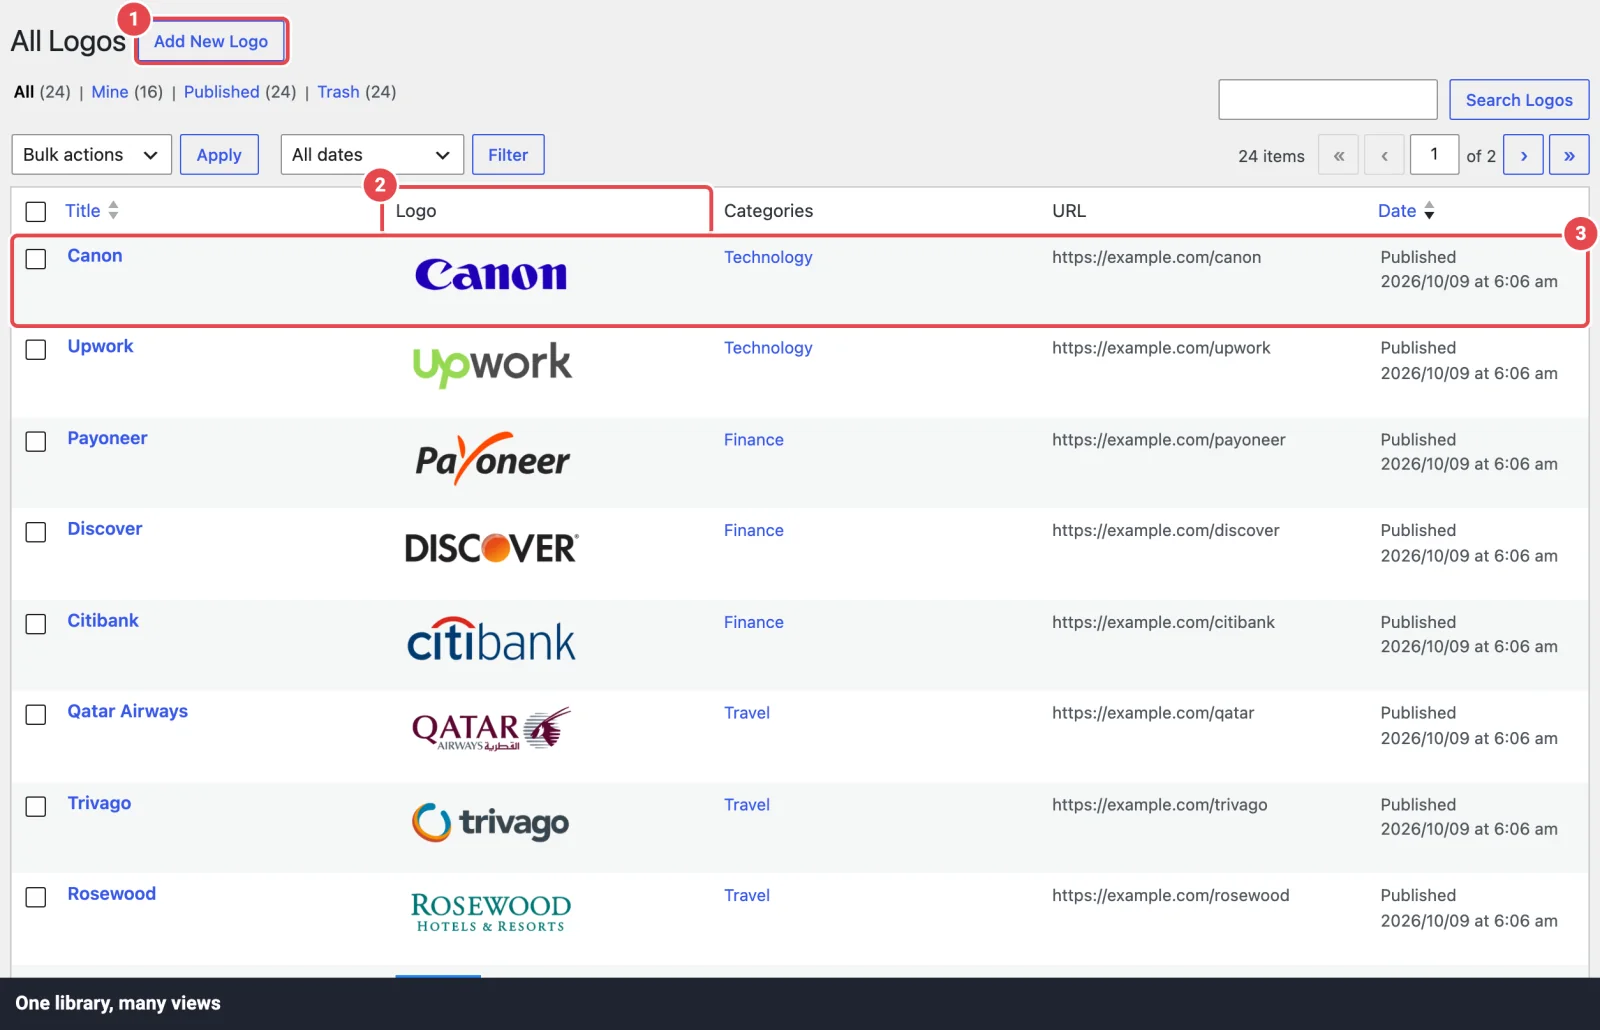Open the Rosewood title link

tap(112, 894)
